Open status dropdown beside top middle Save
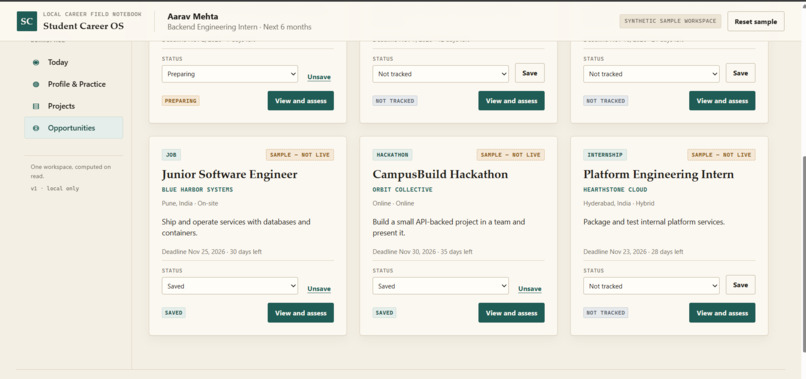Screen dimensions: 806x379 [441, 74]
